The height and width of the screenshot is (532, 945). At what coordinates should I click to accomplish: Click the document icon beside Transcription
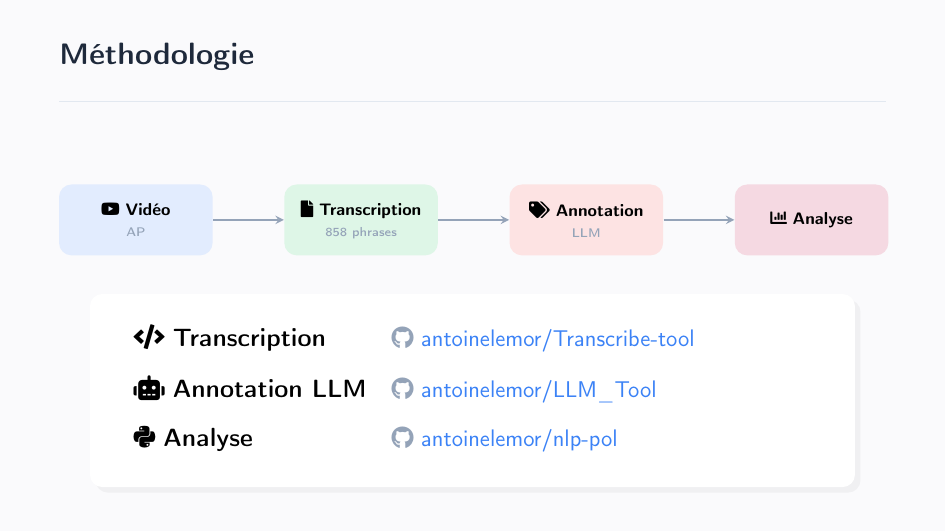pyautogui.click(x=307, y=209)
